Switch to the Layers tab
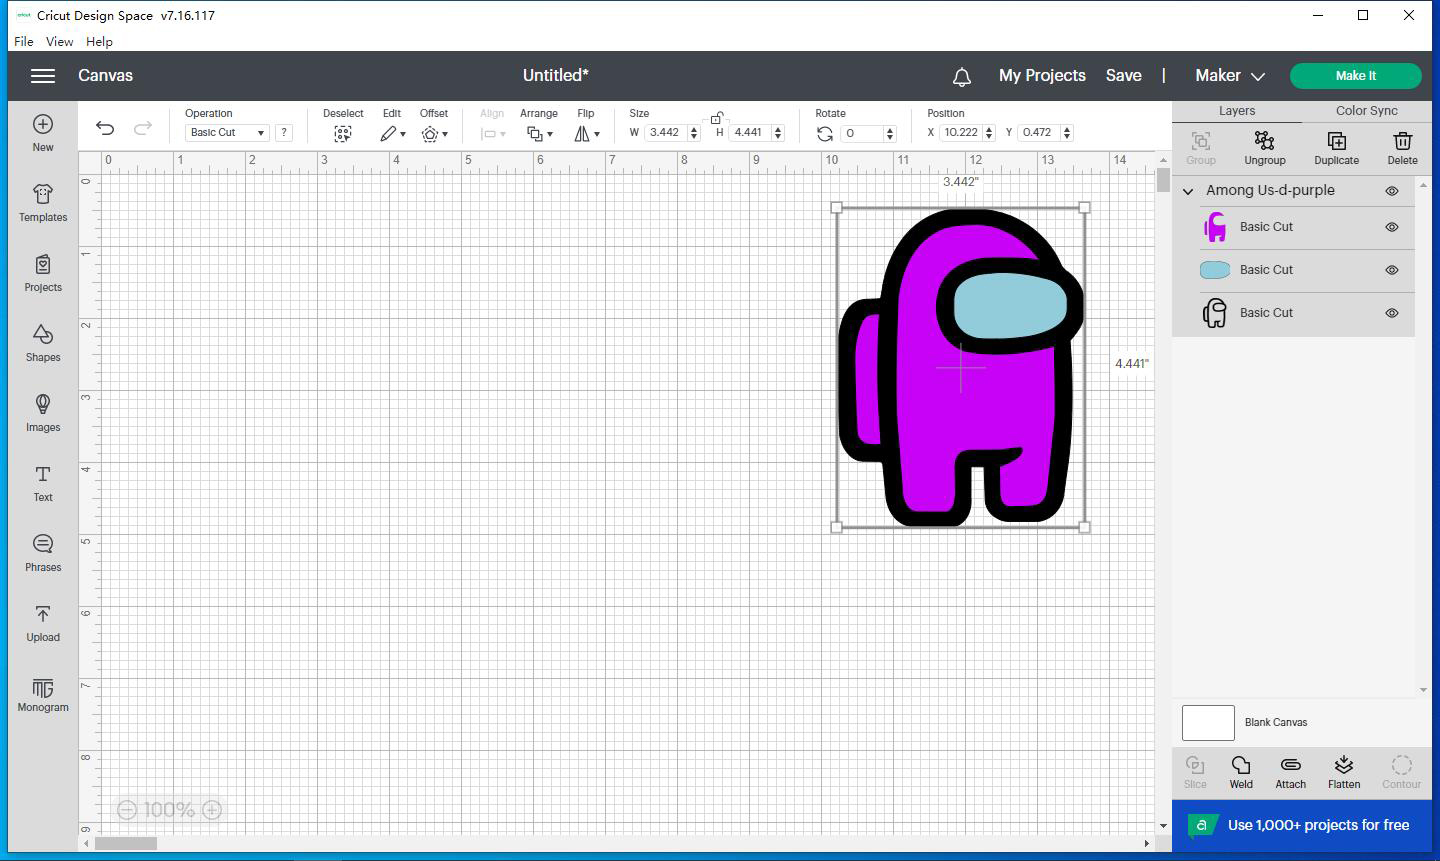This screenshot has width=1440, height=861. point(1237,111)
